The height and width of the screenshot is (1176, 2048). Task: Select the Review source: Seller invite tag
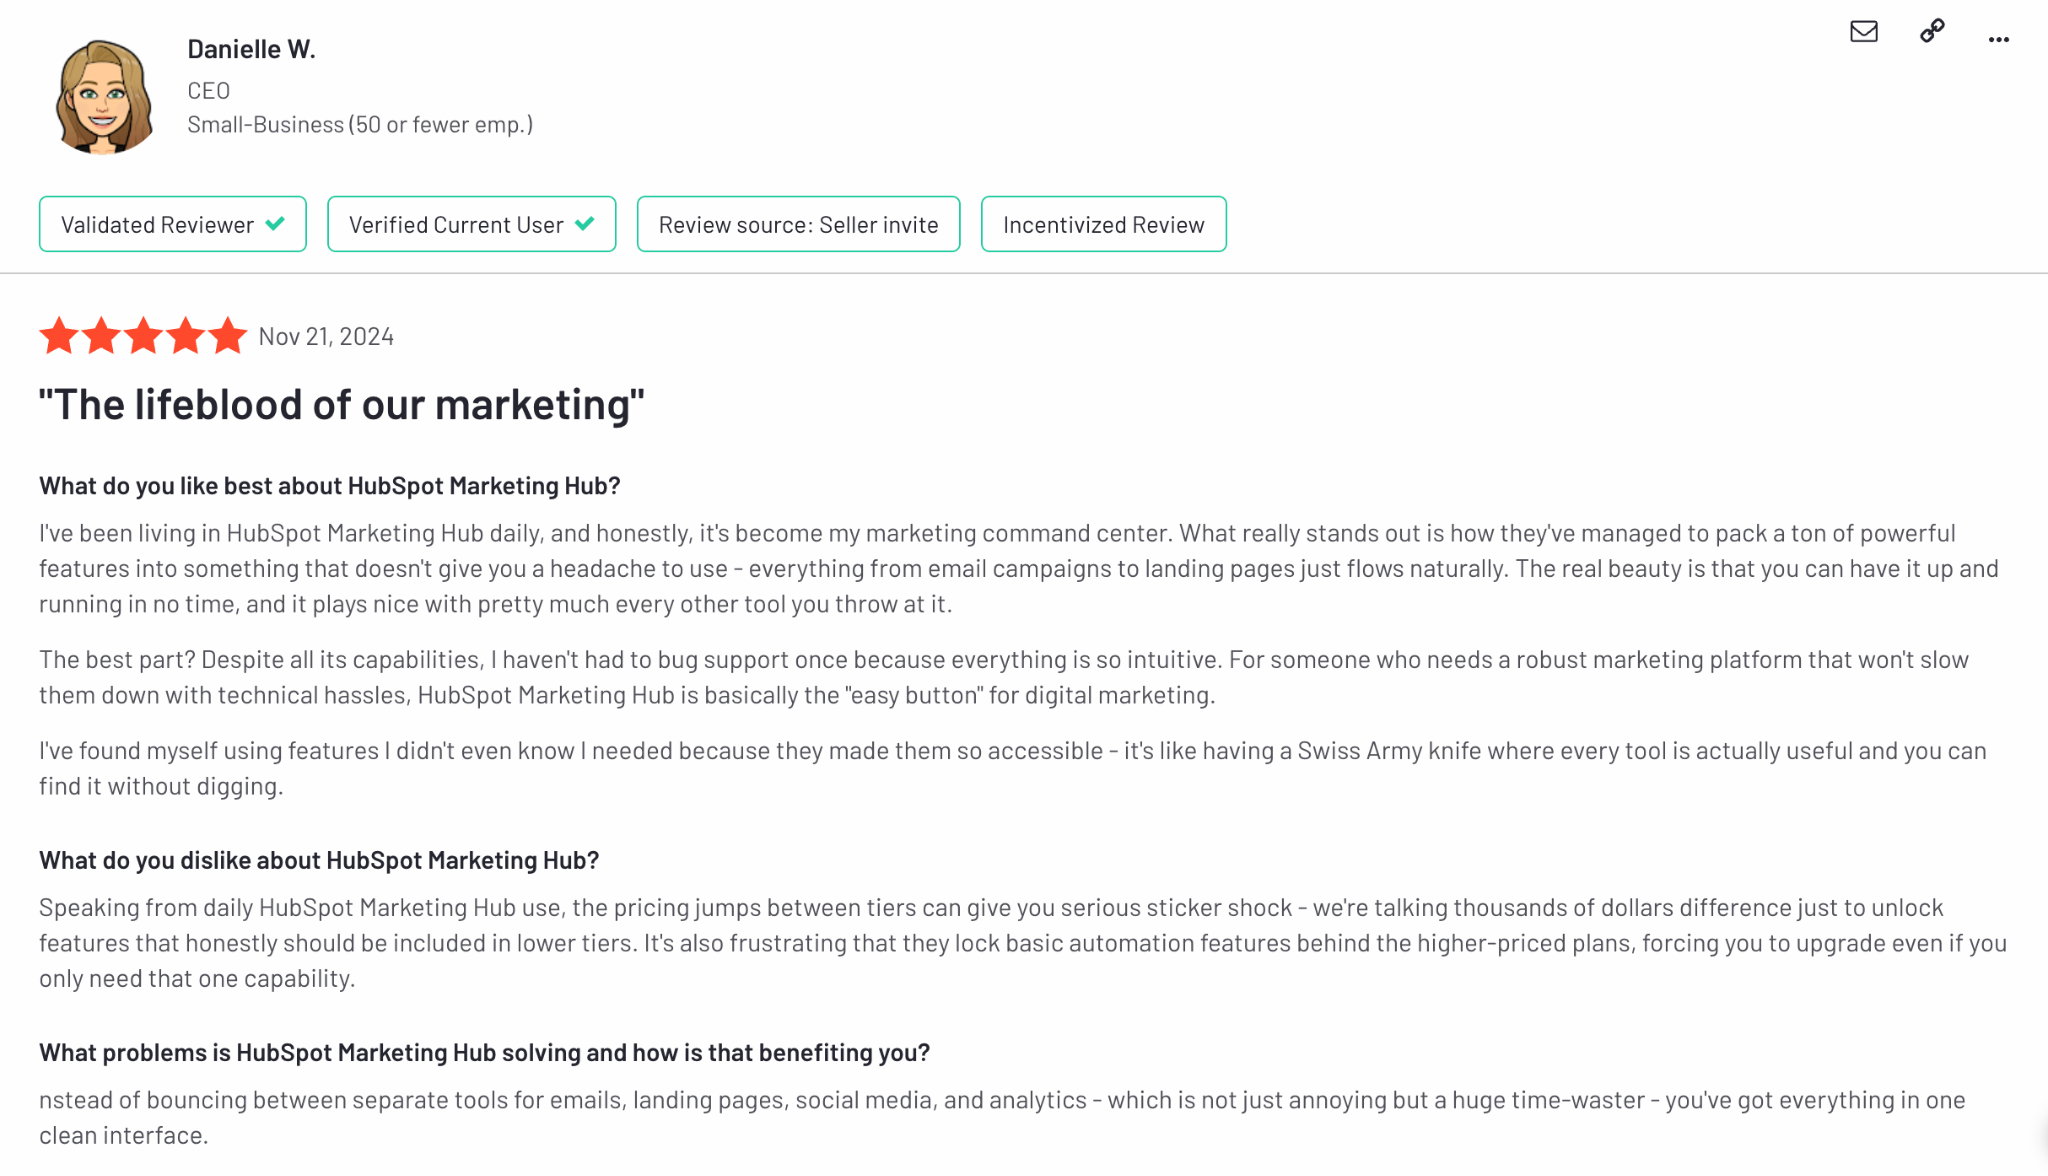click(798, 224)
